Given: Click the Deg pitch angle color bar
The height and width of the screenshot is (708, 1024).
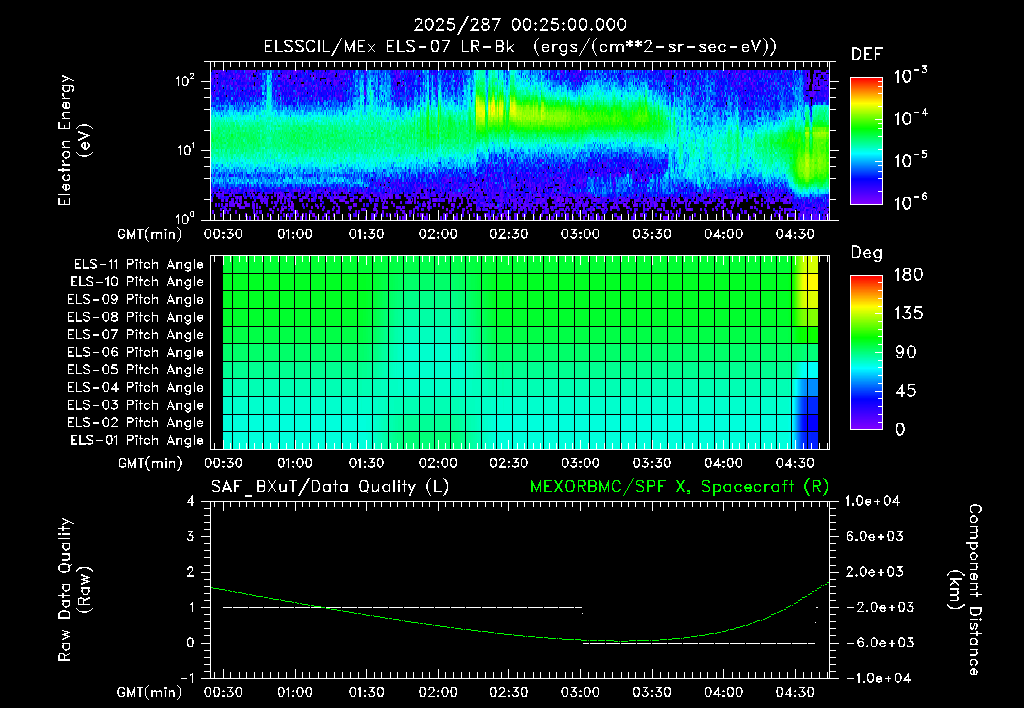Looking at the screenshot, I should pyautogui.click(x=867, y=353).
